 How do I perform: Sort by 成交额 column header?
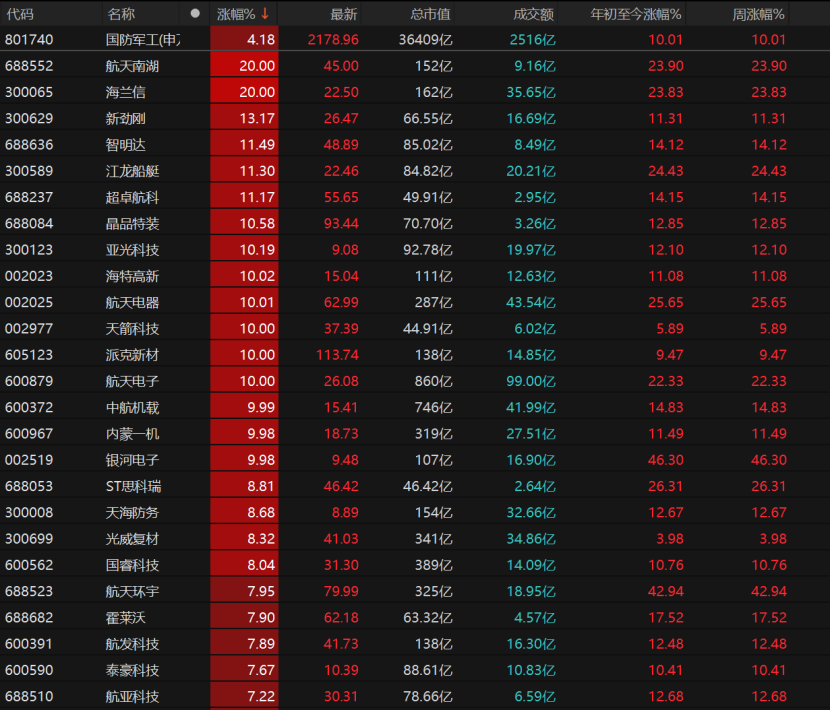[534, 14]
